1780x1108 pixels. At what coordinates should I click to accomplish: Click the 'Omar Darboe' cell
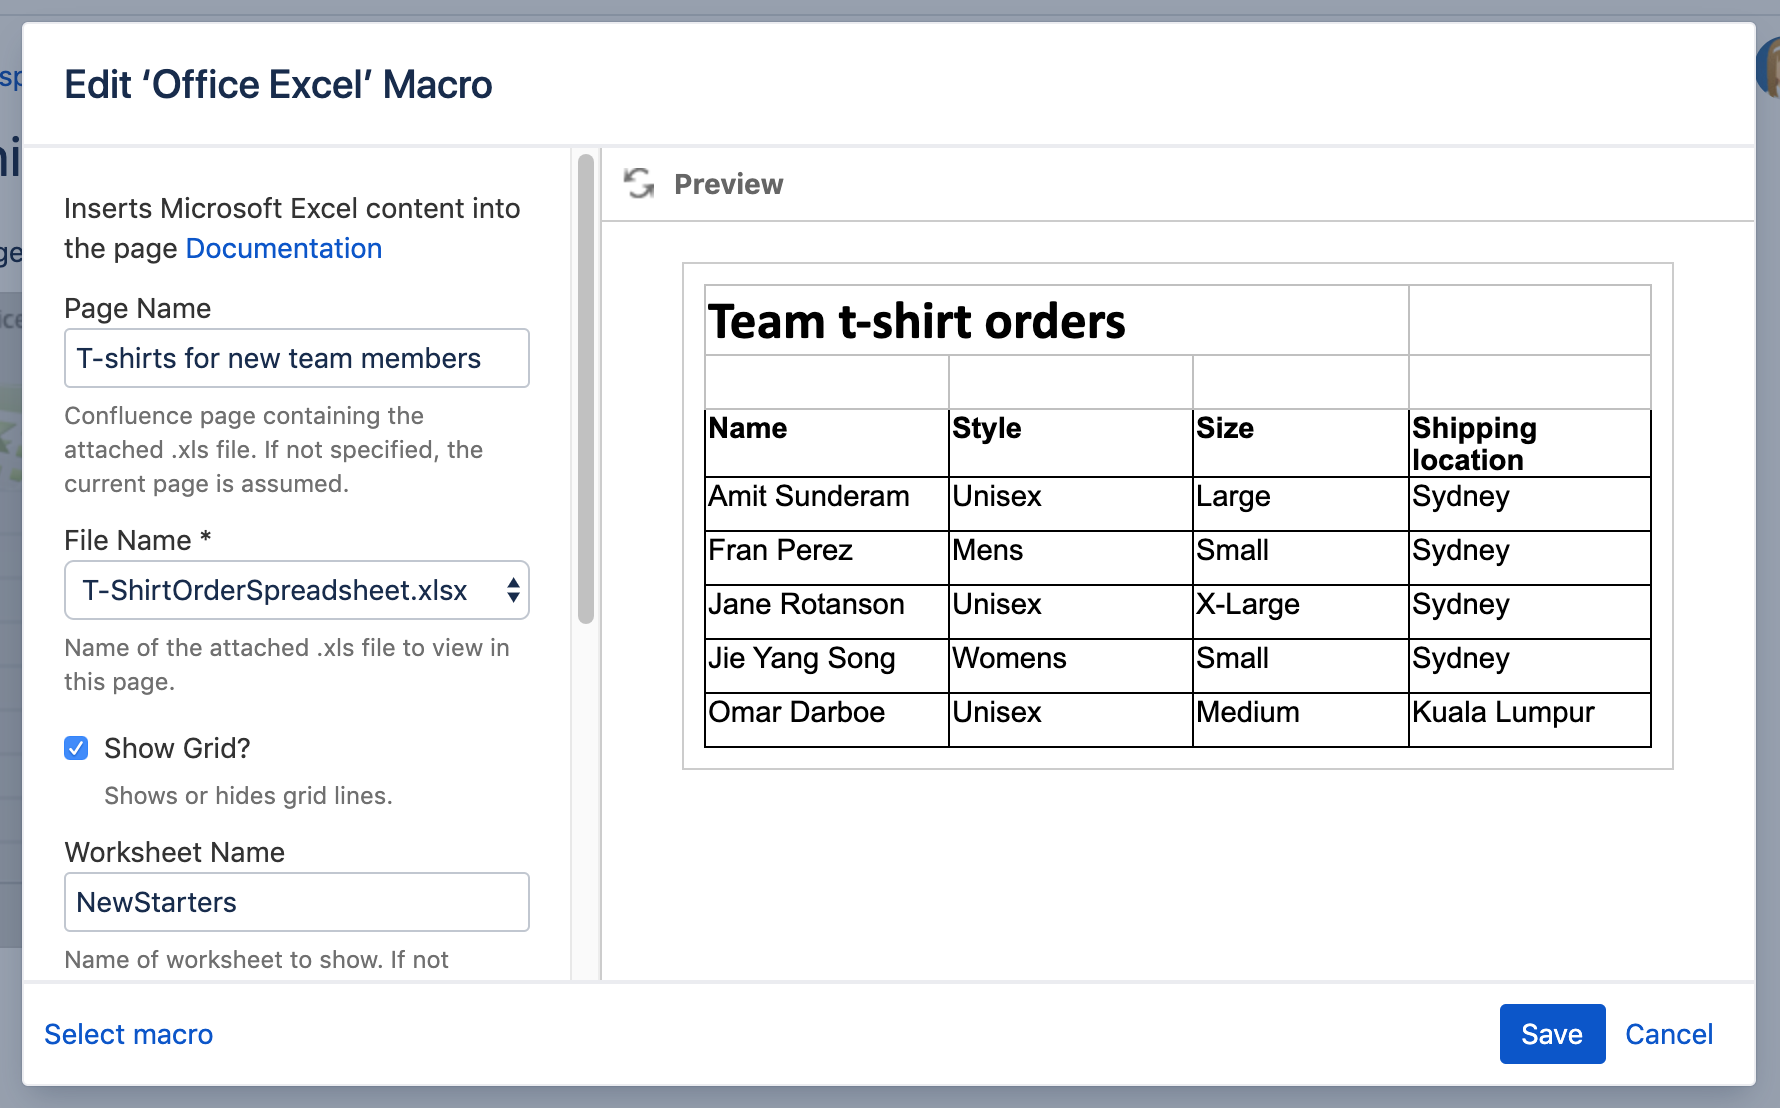(x=827, y=720)
